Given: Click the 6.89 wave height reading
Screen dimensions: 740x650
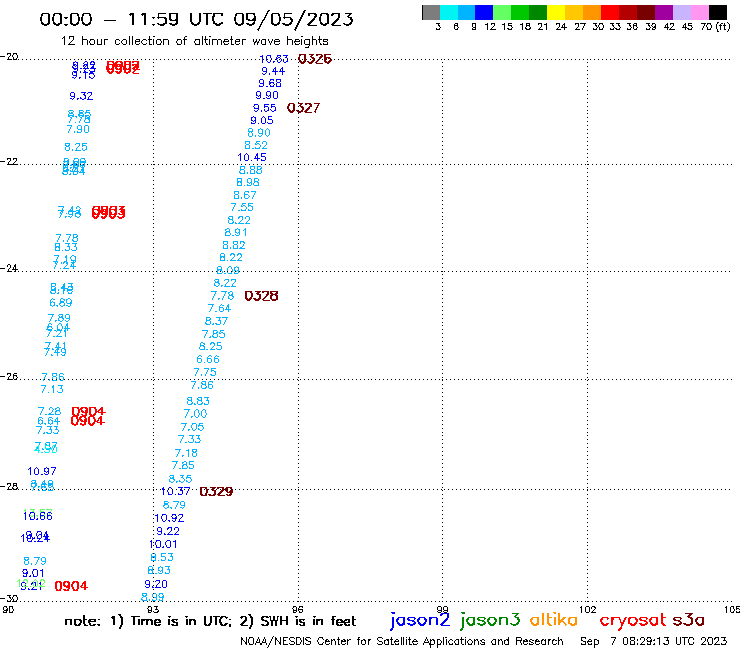Looking at the screenshot, I should pos(61,303).
